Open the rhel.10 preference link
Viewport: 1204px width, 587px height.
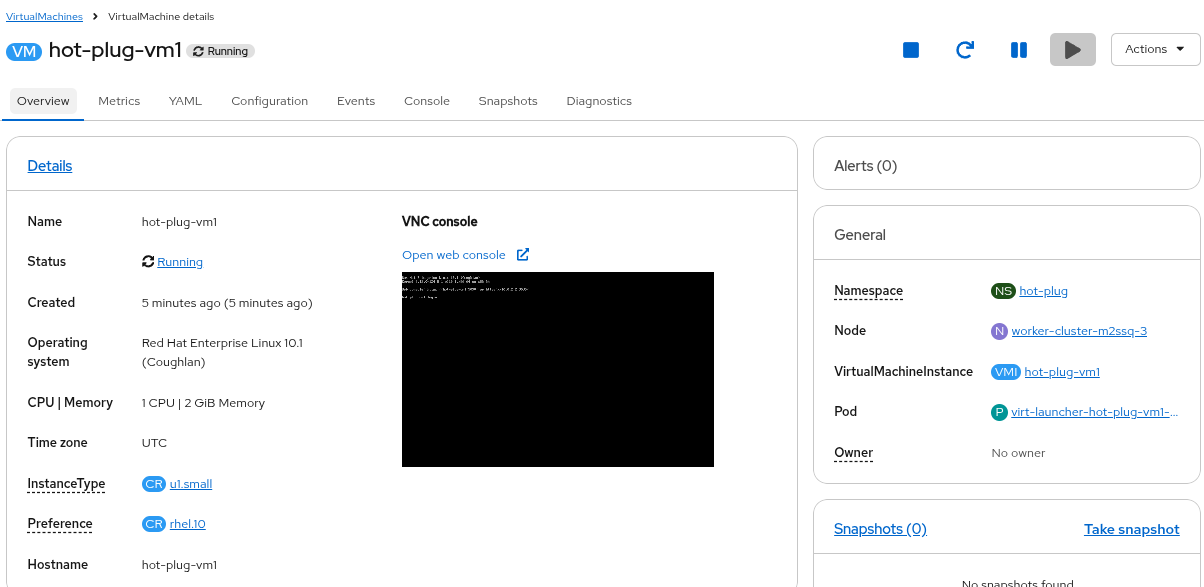click(x=188, y=524)
